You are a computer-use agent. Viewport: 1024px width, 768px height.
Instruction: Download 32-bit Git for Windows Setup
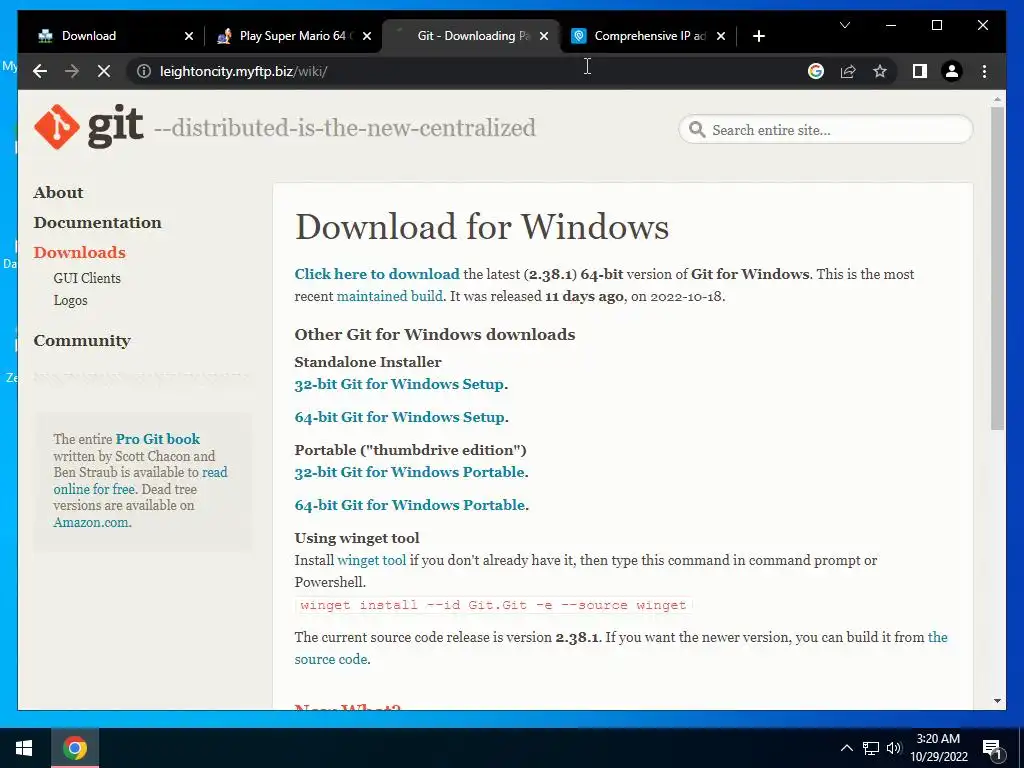(x=399, y=384)
